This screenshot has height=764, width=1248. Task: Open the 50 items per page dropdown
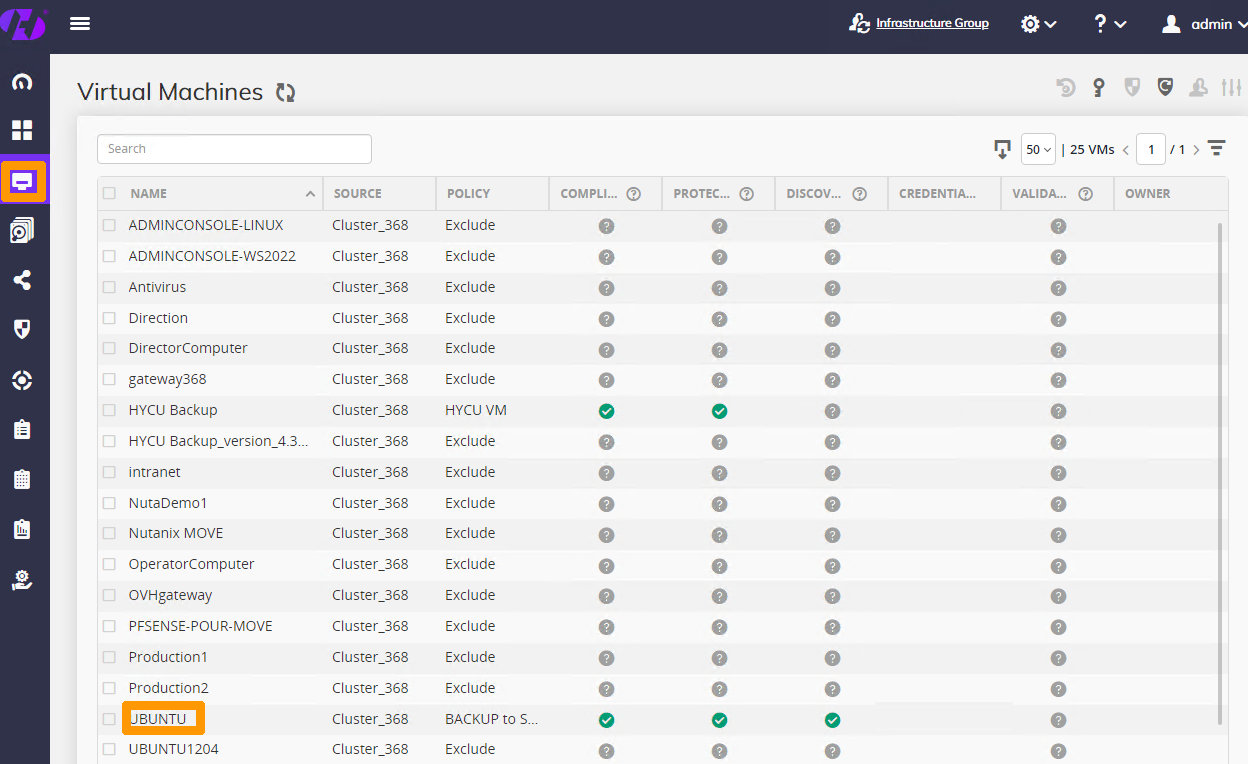point(1038,150)
